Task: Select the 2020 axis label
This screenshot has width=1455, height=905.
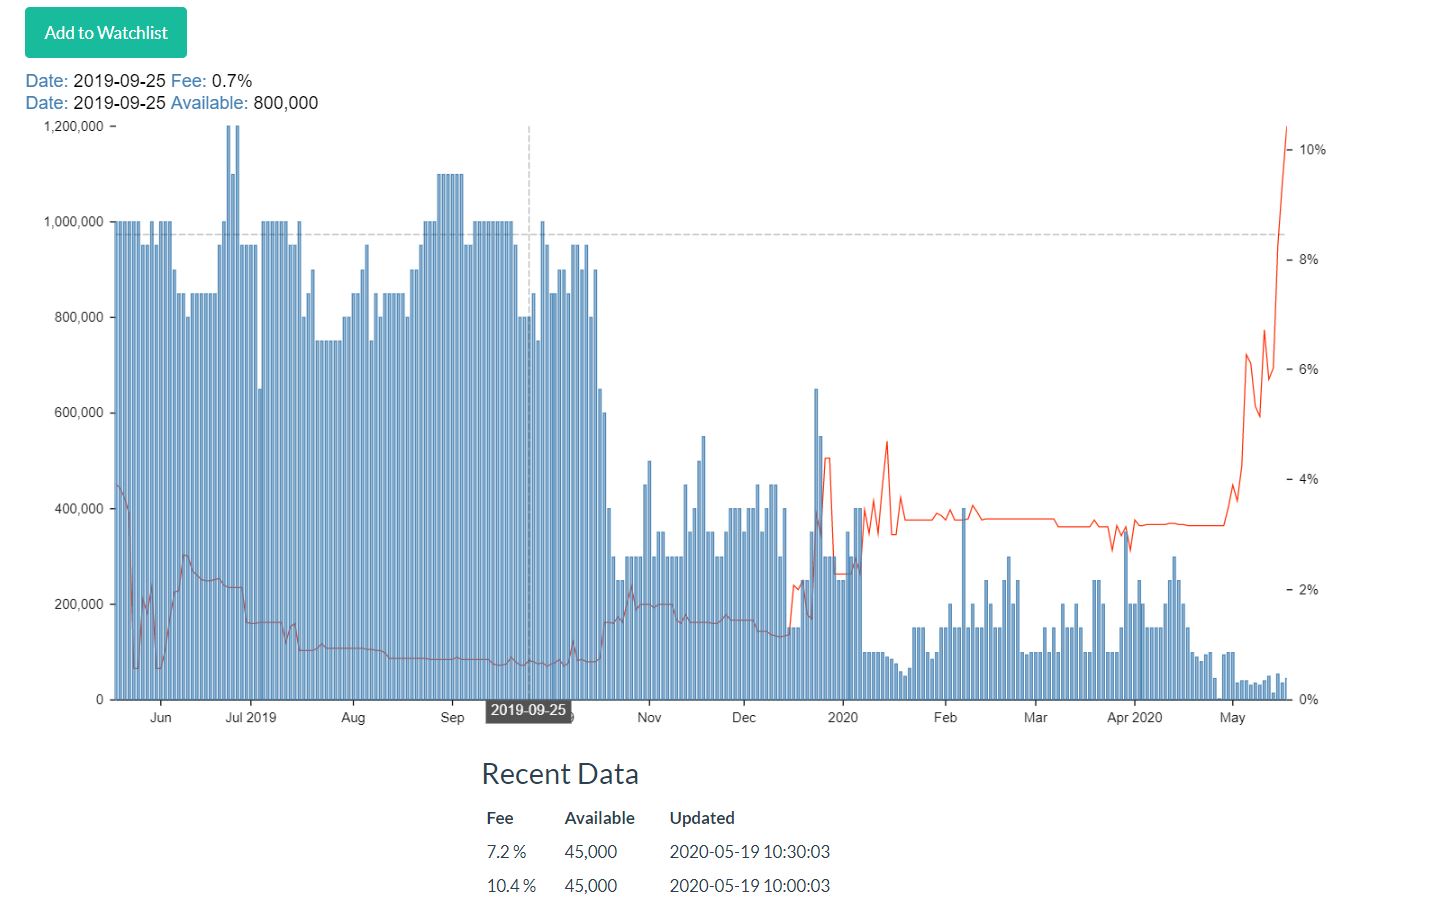Action: tap(843, 717)
